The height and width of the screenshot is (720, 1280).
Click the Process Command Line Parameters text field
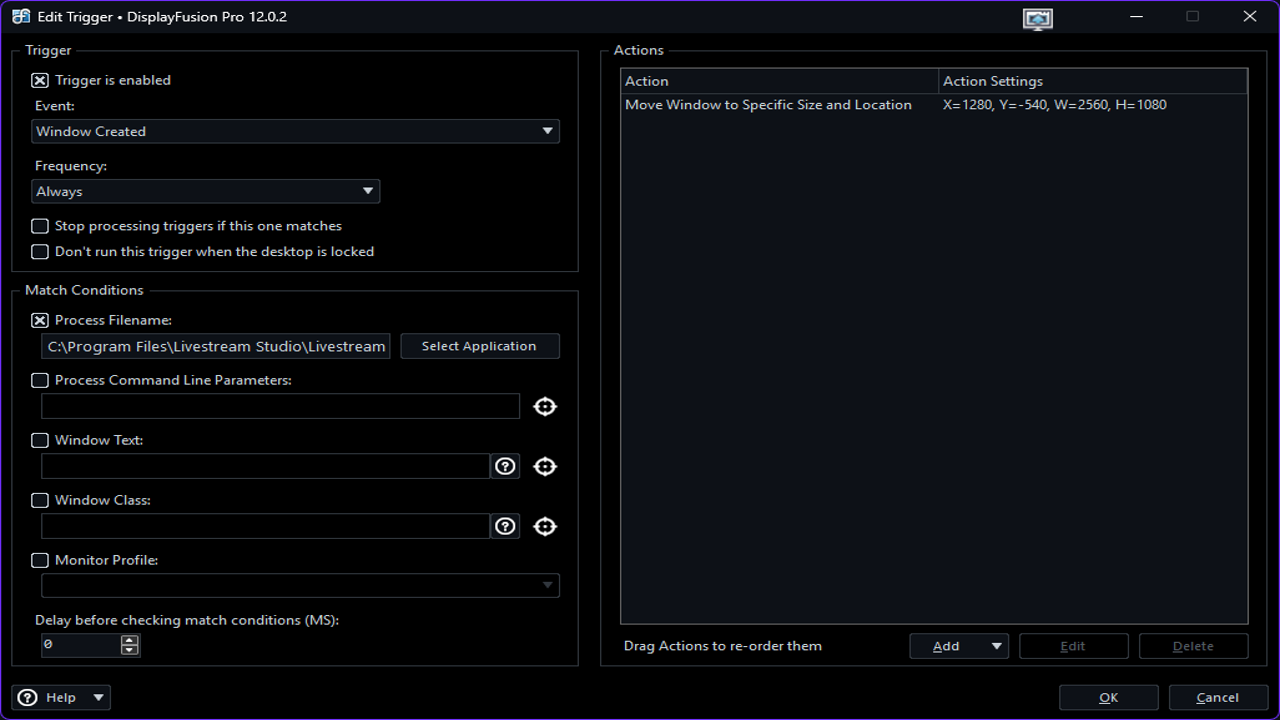pos(280,406)
